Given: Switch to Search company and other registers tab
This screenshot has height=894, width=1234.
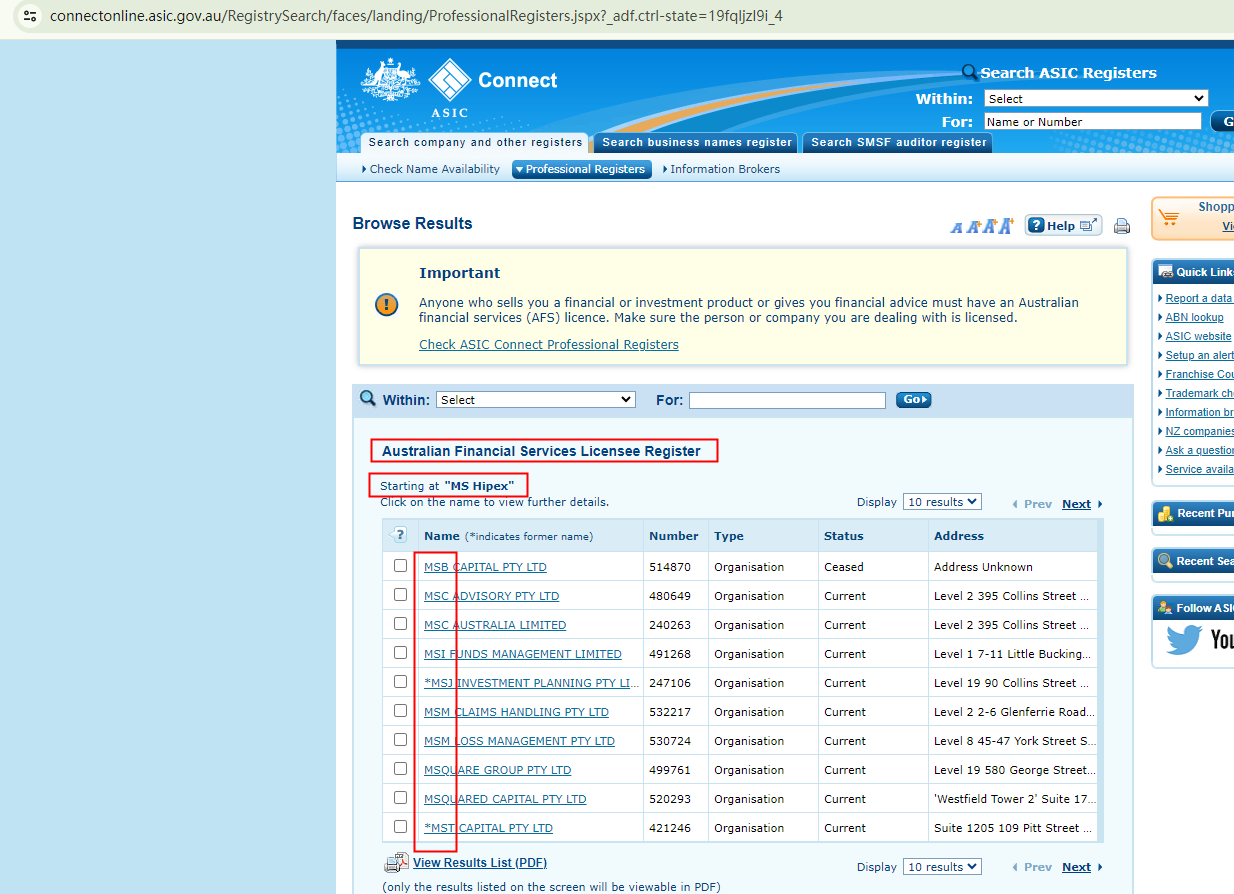Looking at the screenshot, I should [x=475, y=142].
